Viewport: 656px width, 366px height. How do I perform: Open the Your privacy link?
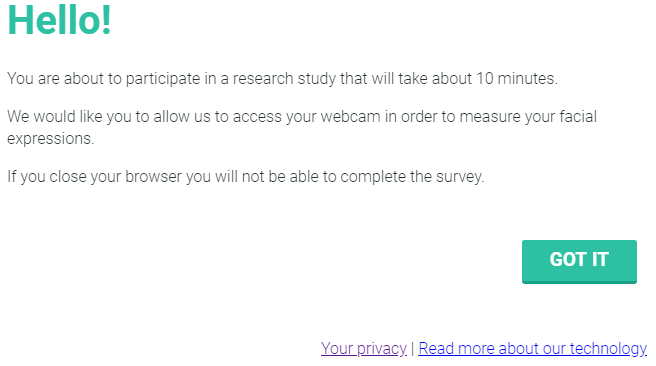coord(364,348)
